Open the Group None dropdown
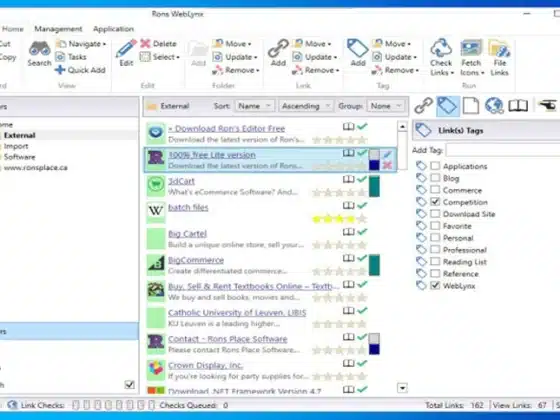 coord(386,106)
